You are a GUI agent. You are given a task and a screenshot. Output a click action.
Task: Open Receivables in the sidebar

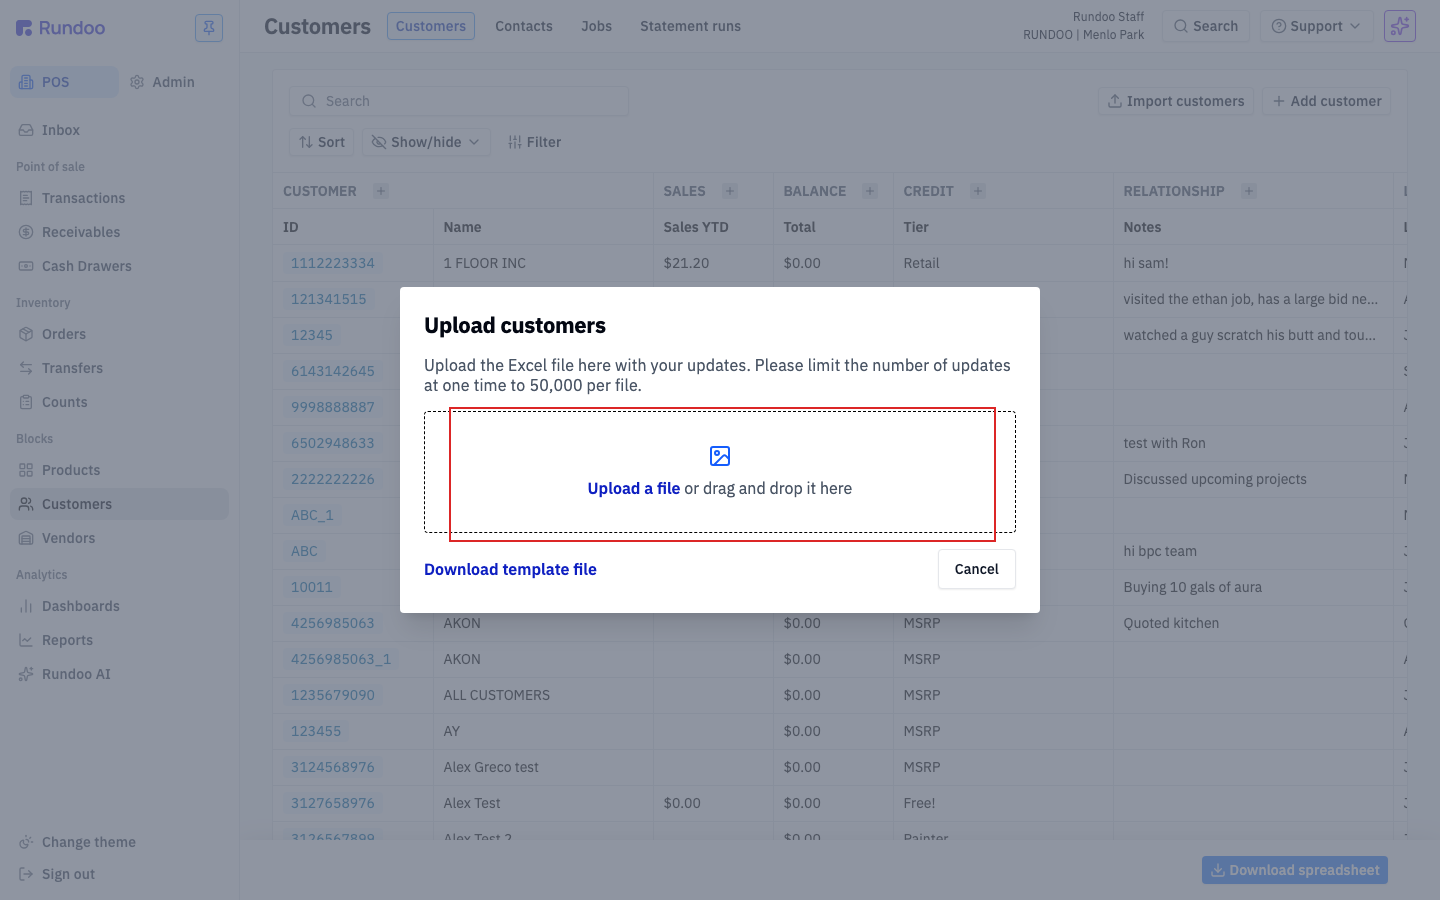[120, 232]
